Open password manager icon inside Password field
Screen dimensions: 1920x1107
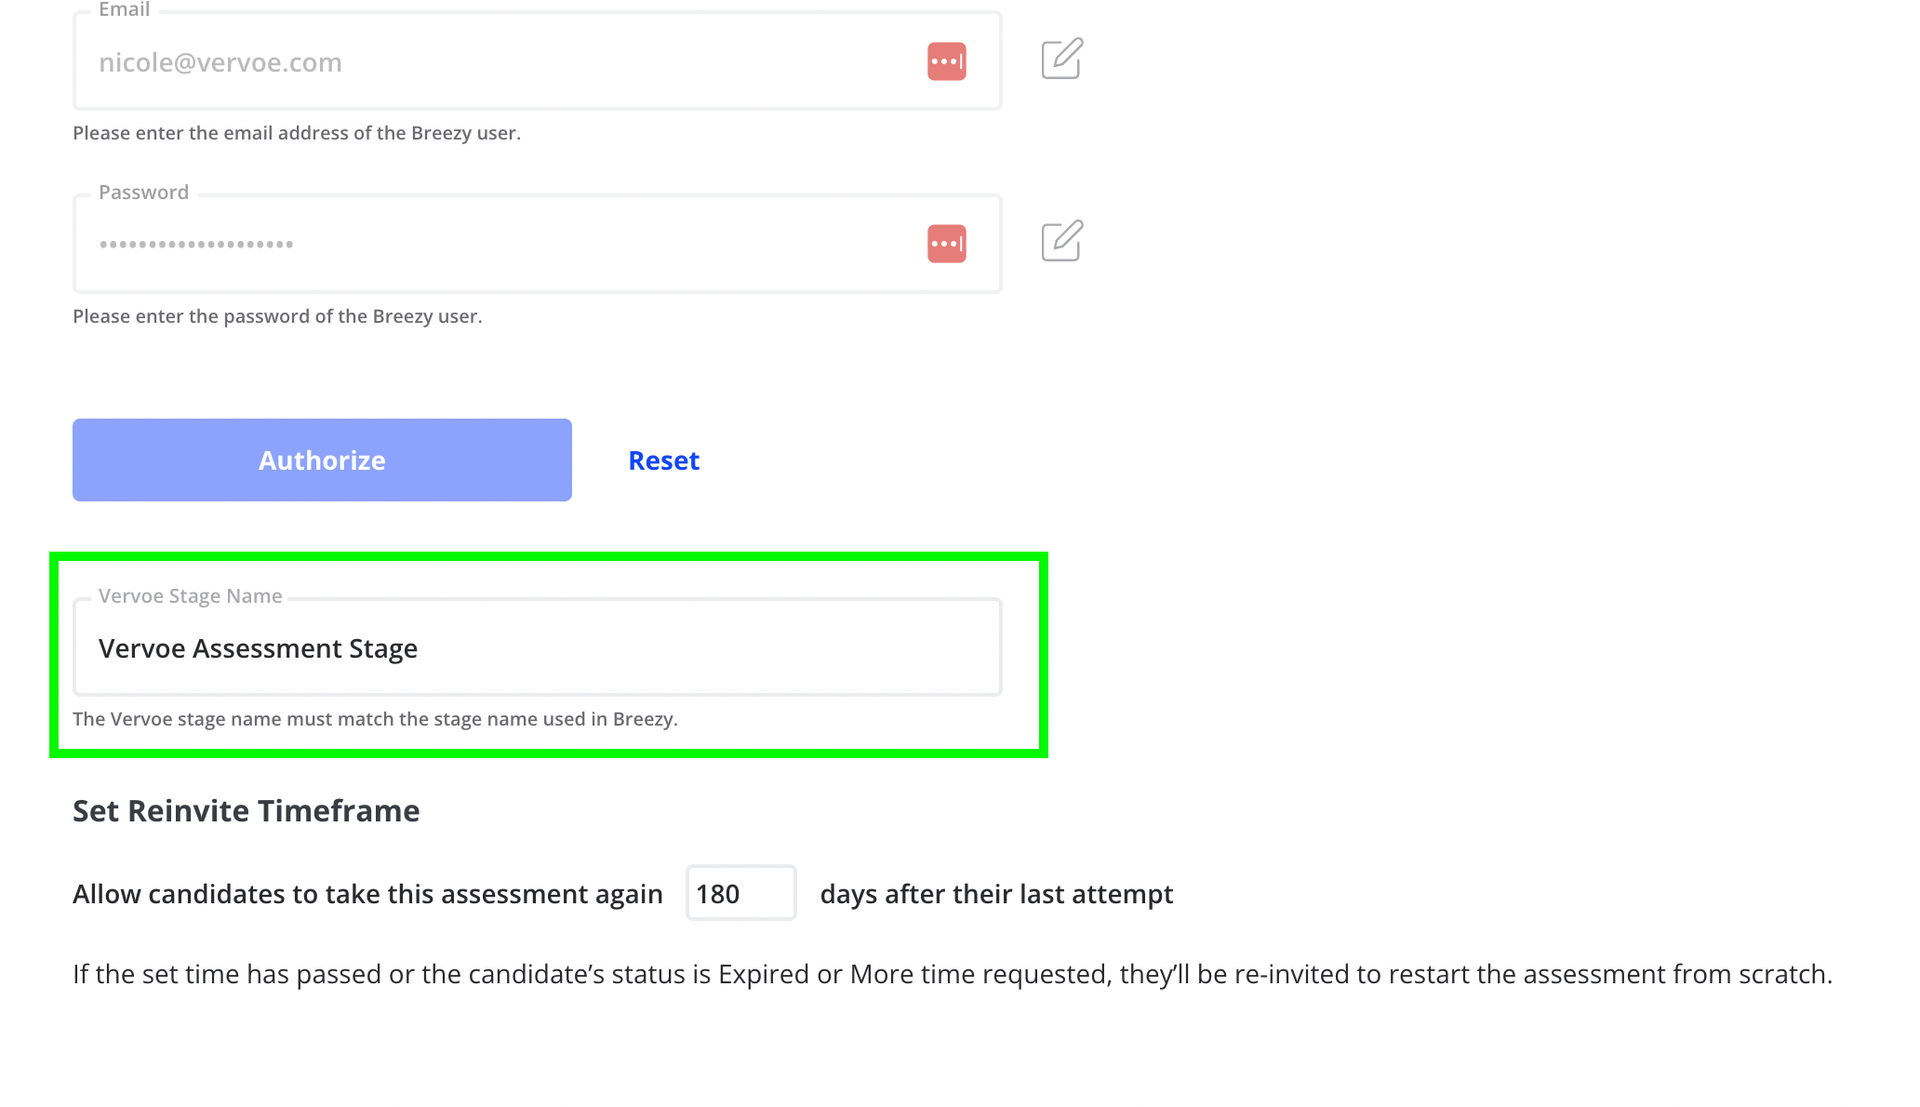tap(946, 243)
